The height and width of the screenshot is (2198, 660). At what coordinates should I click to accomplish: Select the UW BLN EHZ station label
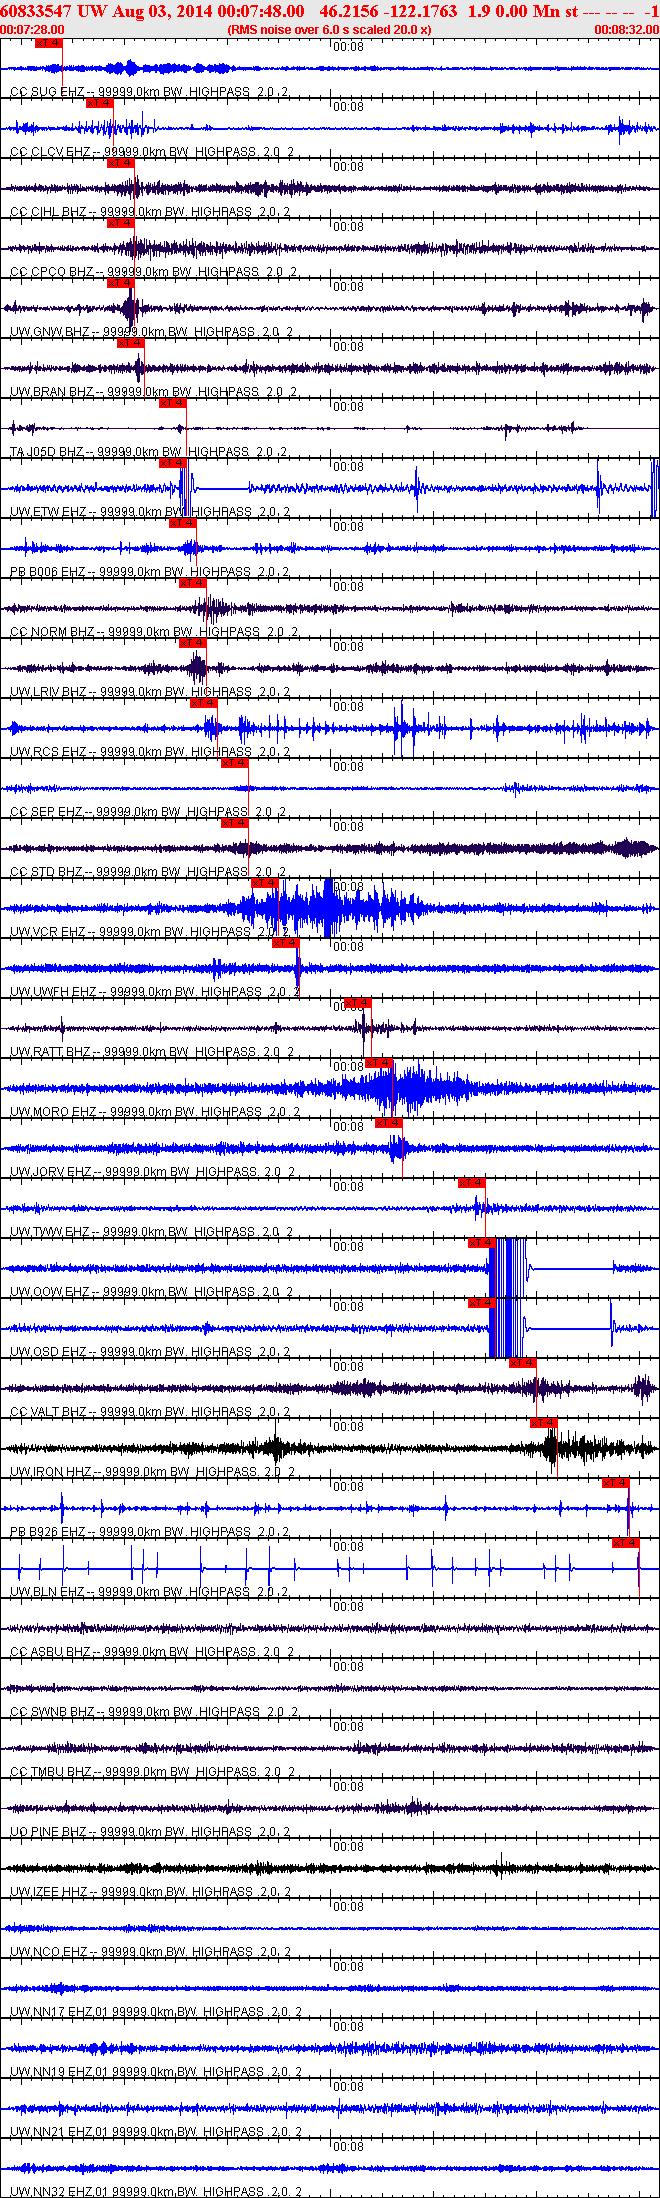tap(150, 1592)
